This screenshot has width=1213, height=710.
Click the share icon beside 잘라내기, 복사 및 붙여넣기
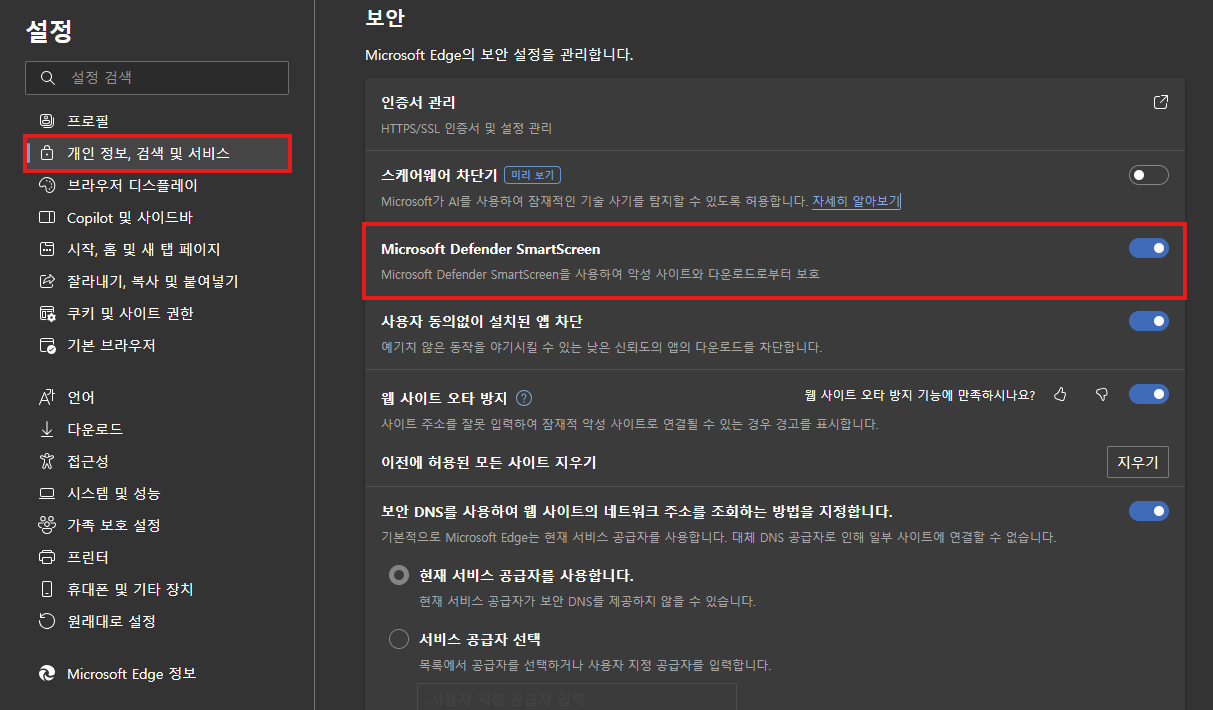(x=47, y=281)
